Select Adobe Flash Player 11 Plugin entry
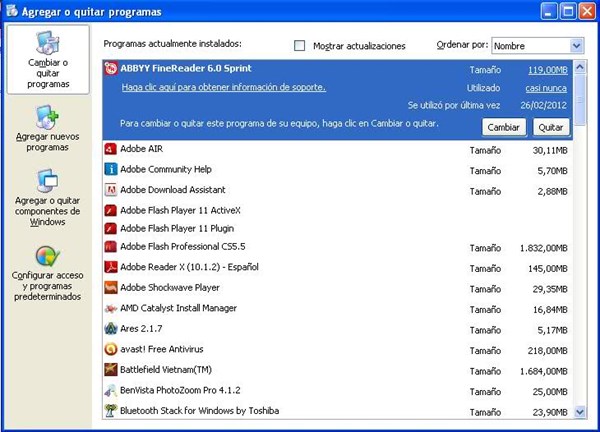Image resolution: width=600 pixels, height=432 pixels. click(x=177, y=228)
